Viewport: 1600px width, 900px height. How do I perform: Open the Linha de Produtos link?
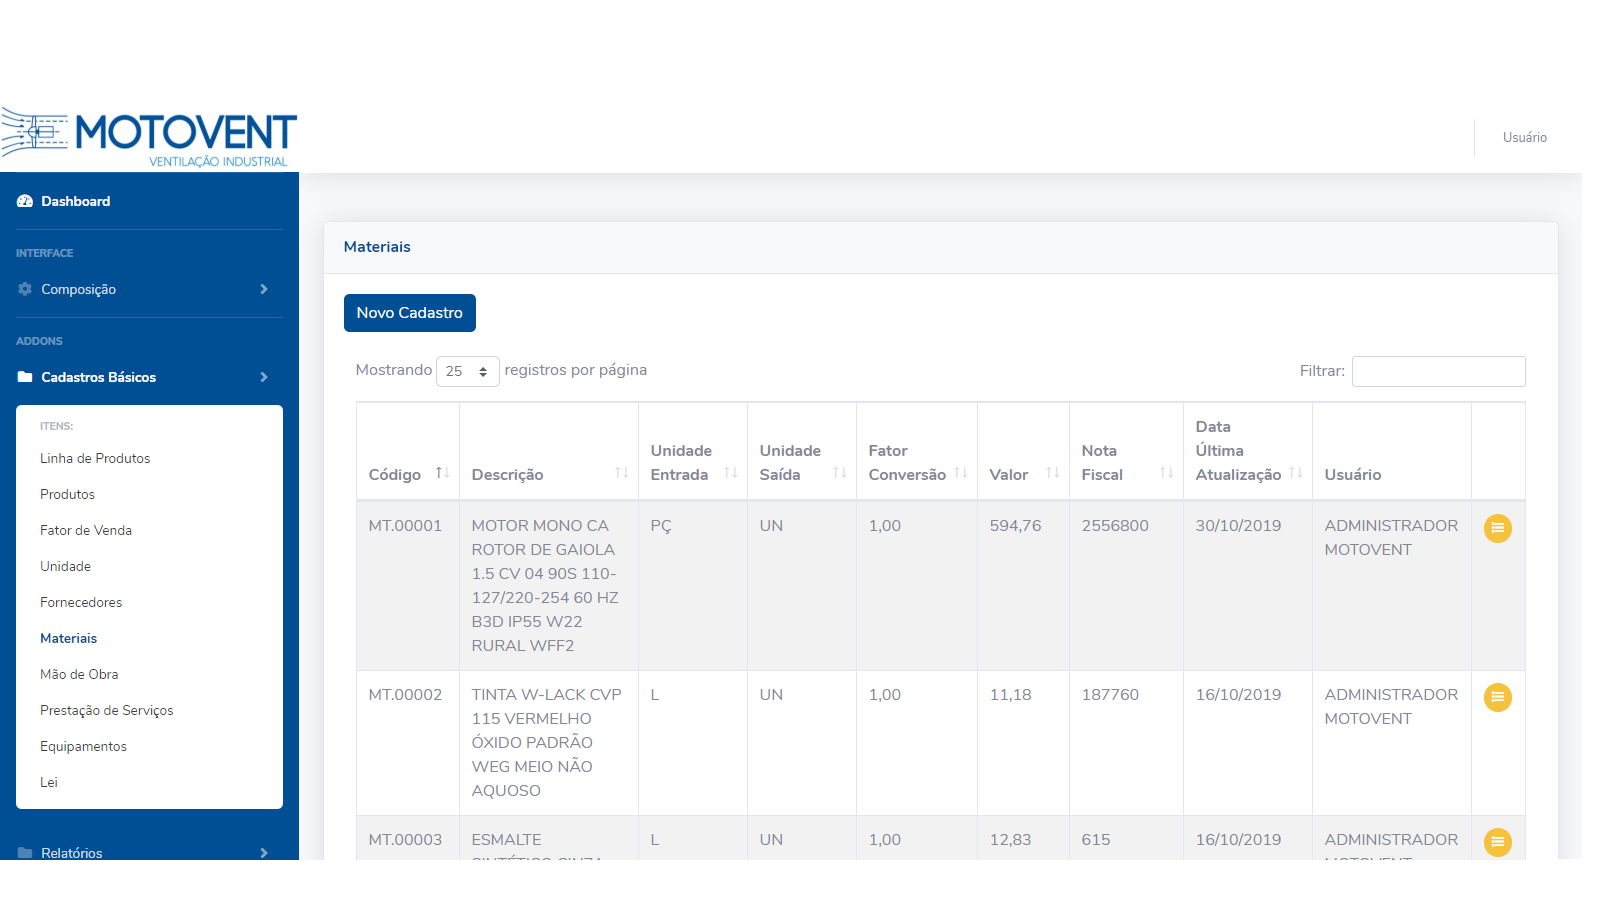pyautogui.click(x=95, y=458)
